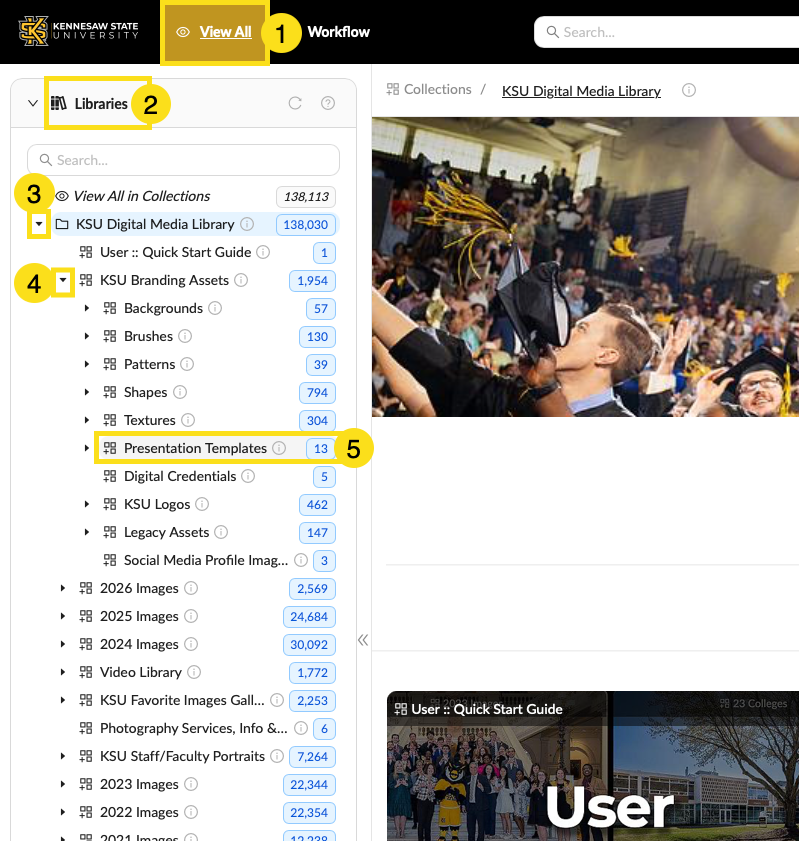The image size is (799, 841).
Task: Expand the Video Library collection
Action: click(x=63, y=672)
